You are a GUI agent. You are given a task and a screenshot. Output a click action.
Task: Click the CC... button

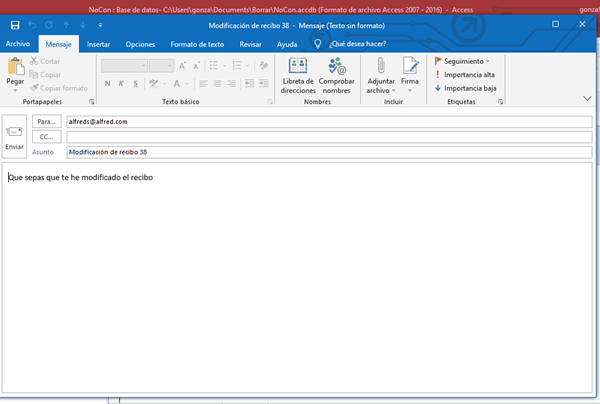47,137
